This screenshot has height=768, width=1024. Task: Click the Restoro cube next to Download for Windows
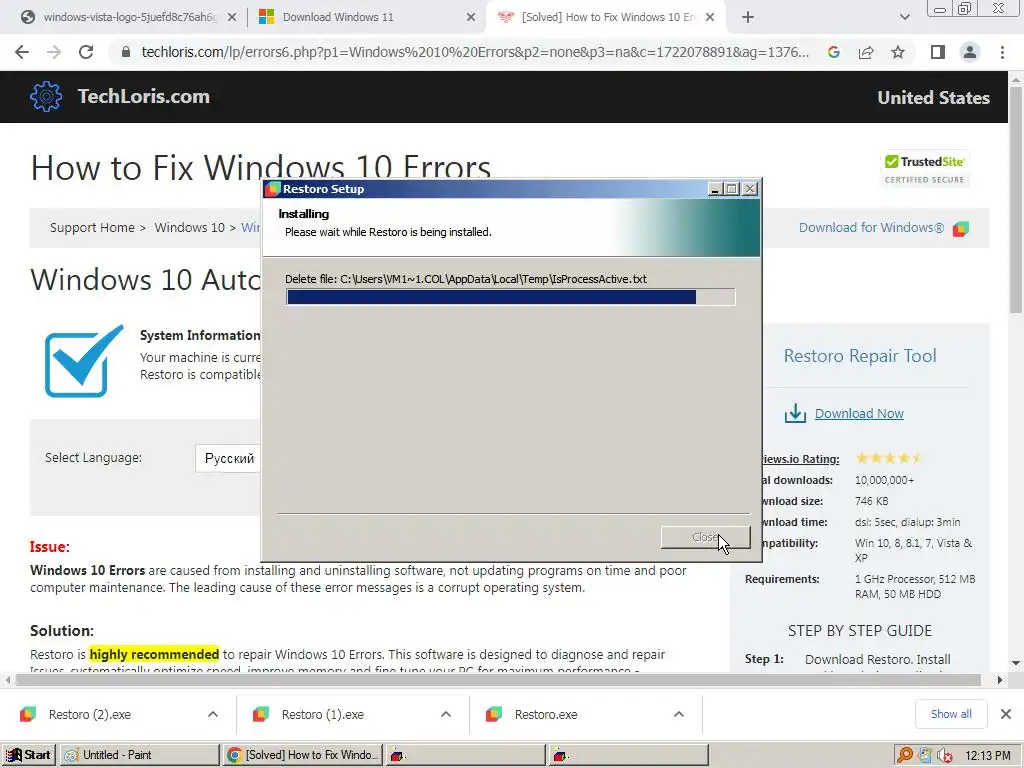point(961,229)
